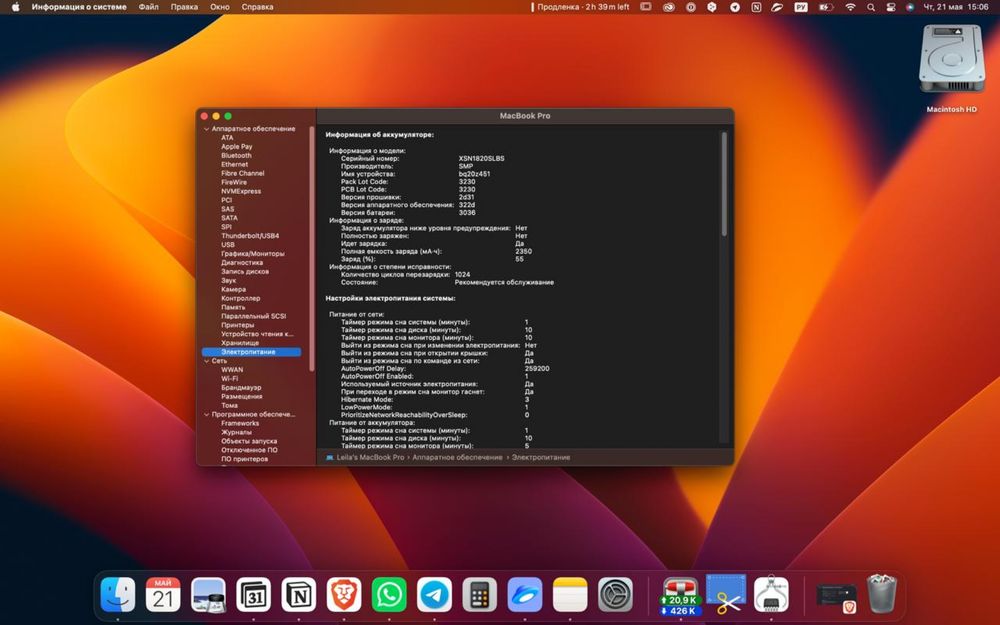The height and width of the screenshot is (625, 1000).
Task: Collapse the Сеть section
Action: pos(206,361)
